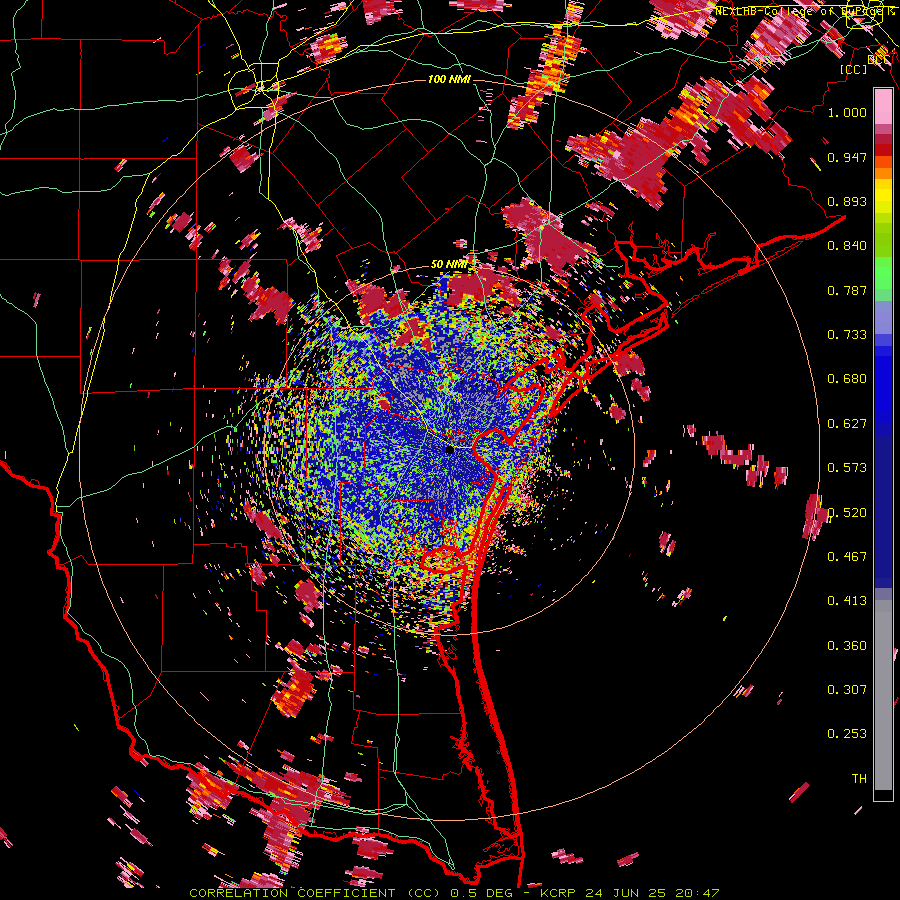Click the 0.573 scale value
900x900 pixels.
847,468
